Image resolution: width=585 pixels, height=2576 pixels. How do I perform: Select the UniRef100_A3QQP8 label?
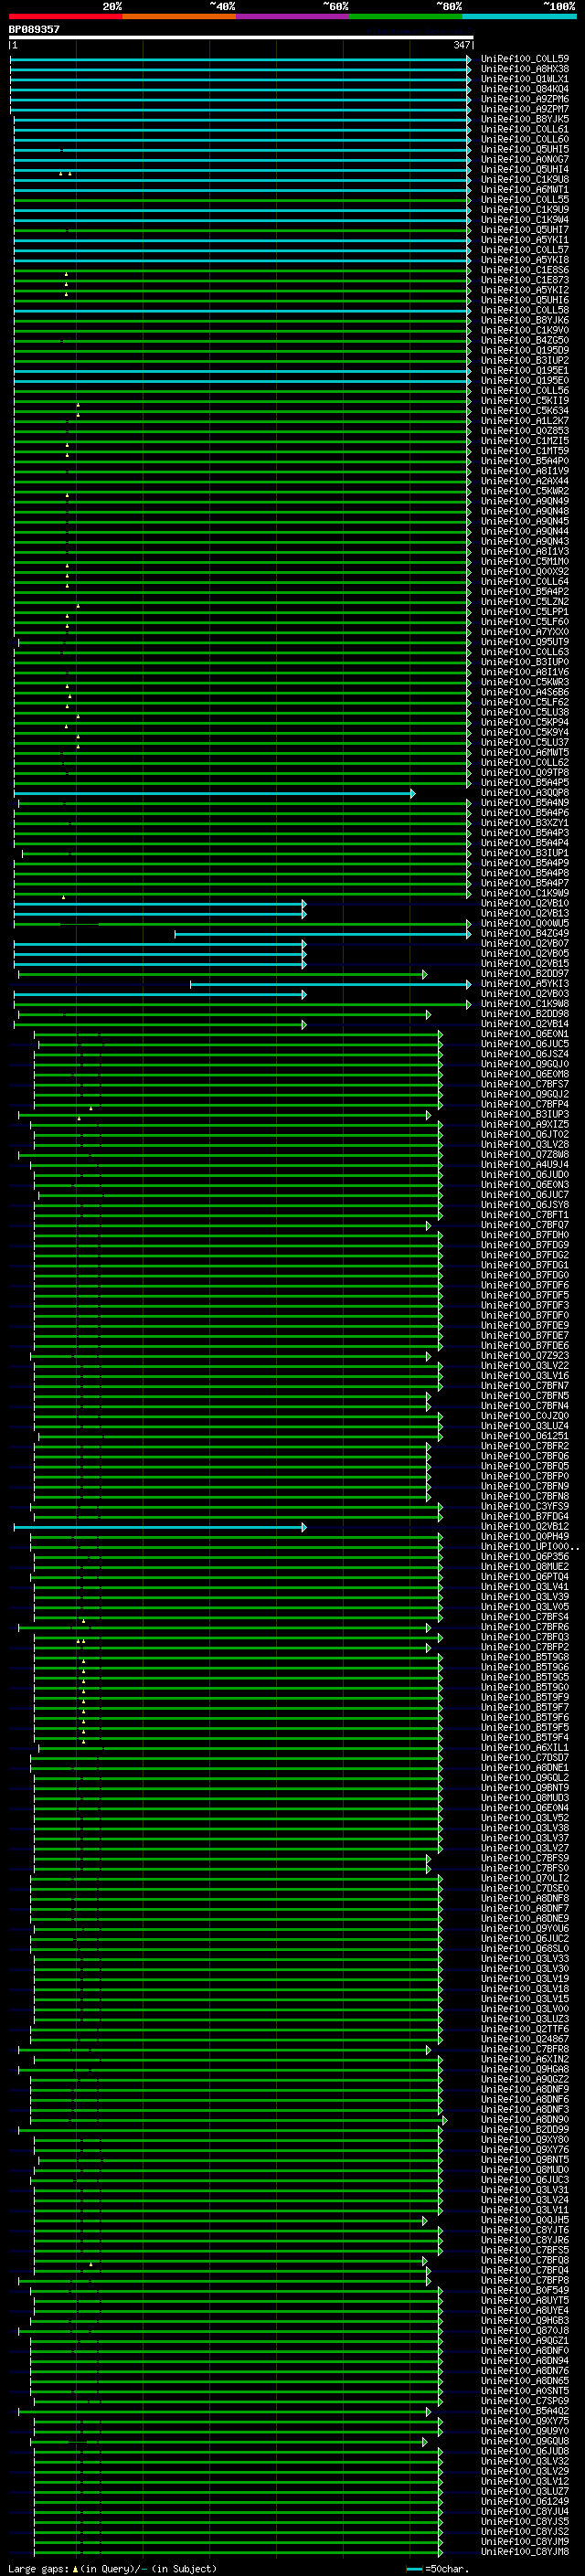coord(524,793)
